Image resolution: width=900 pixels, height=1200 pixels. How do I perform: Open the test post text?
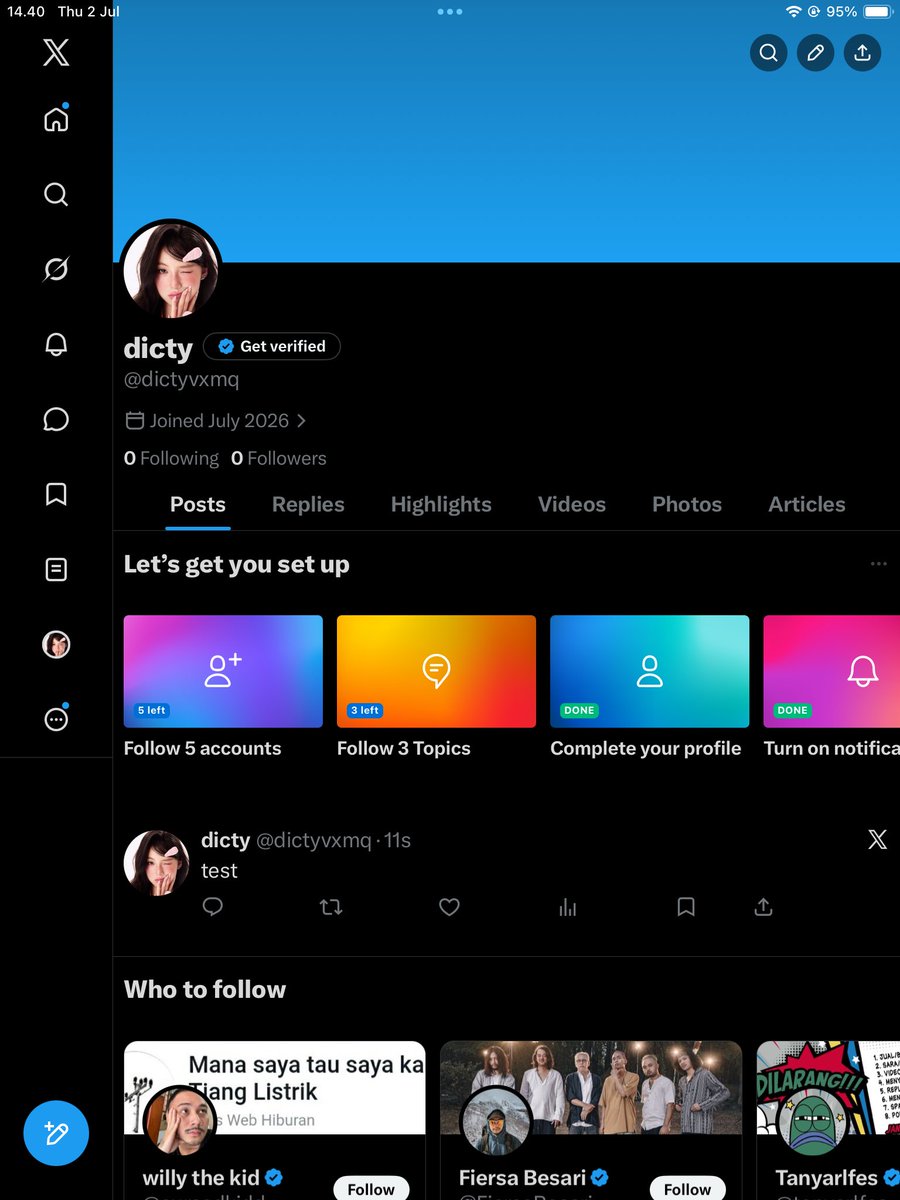[x=219, y=871]
